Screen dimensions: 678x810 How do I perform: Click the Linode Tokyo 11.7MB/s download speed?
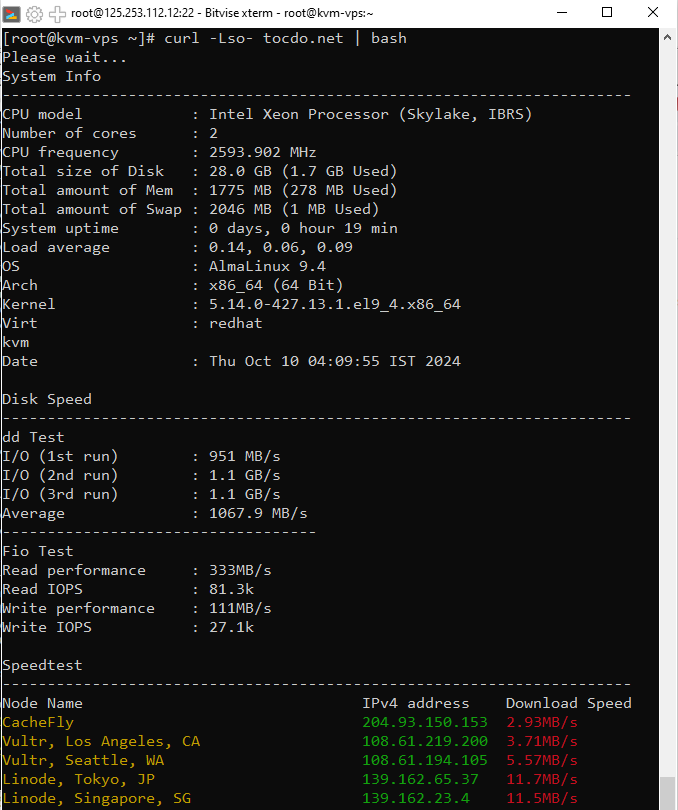click(x=542, y=780)
